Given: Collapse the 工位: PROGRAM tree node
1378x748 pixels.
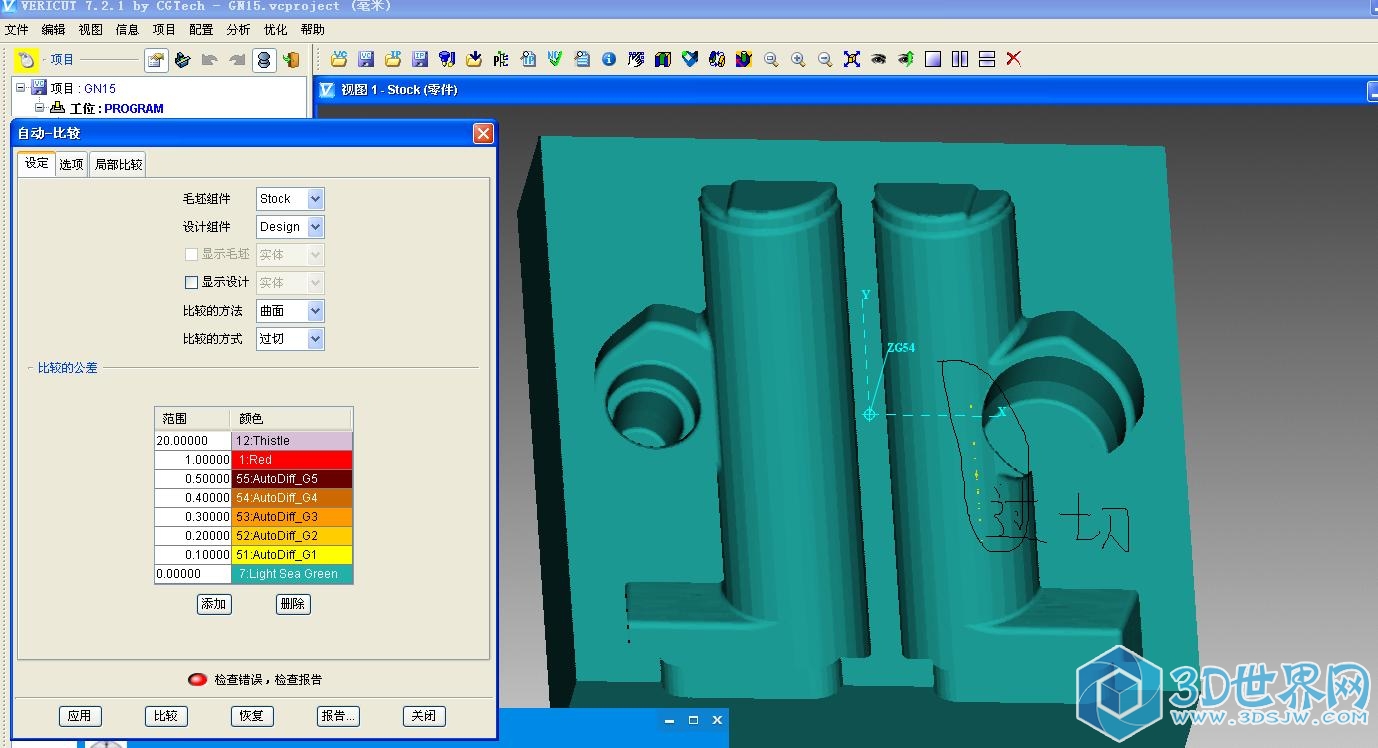Looking at the screenshot, I should (40, 107).
